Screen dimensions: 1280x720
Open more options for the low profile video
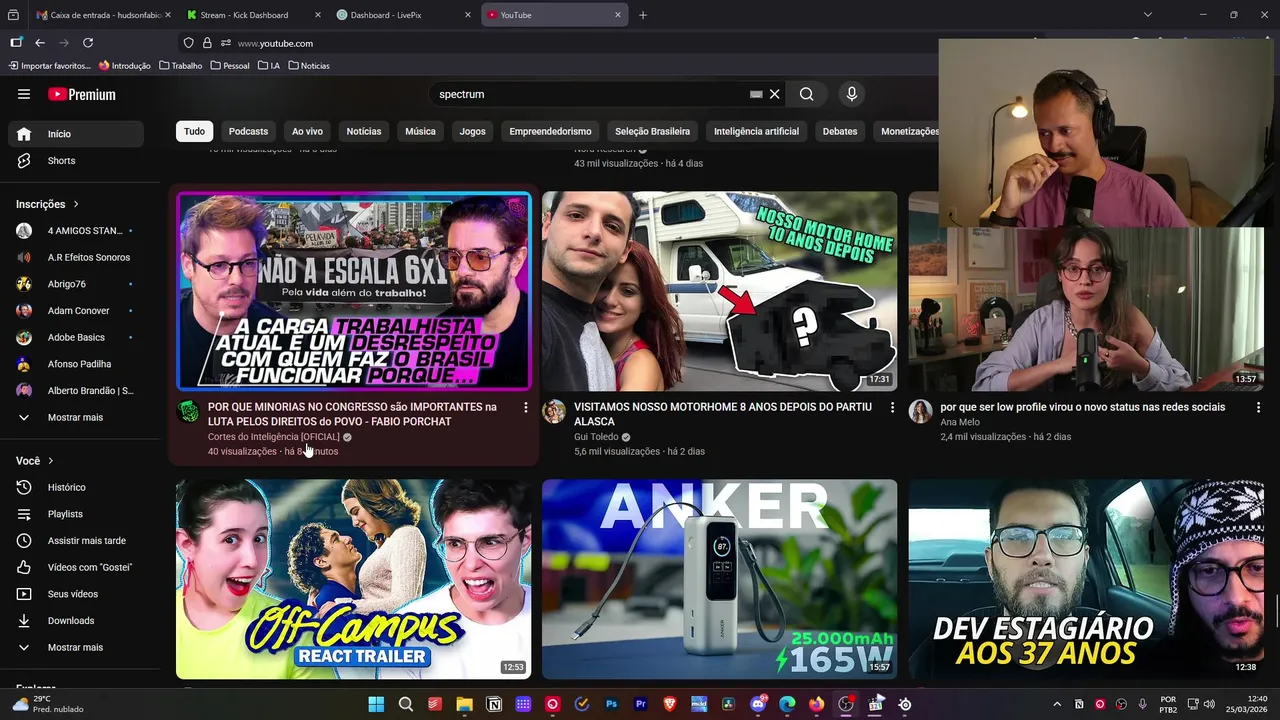(x=1258, y=407)
